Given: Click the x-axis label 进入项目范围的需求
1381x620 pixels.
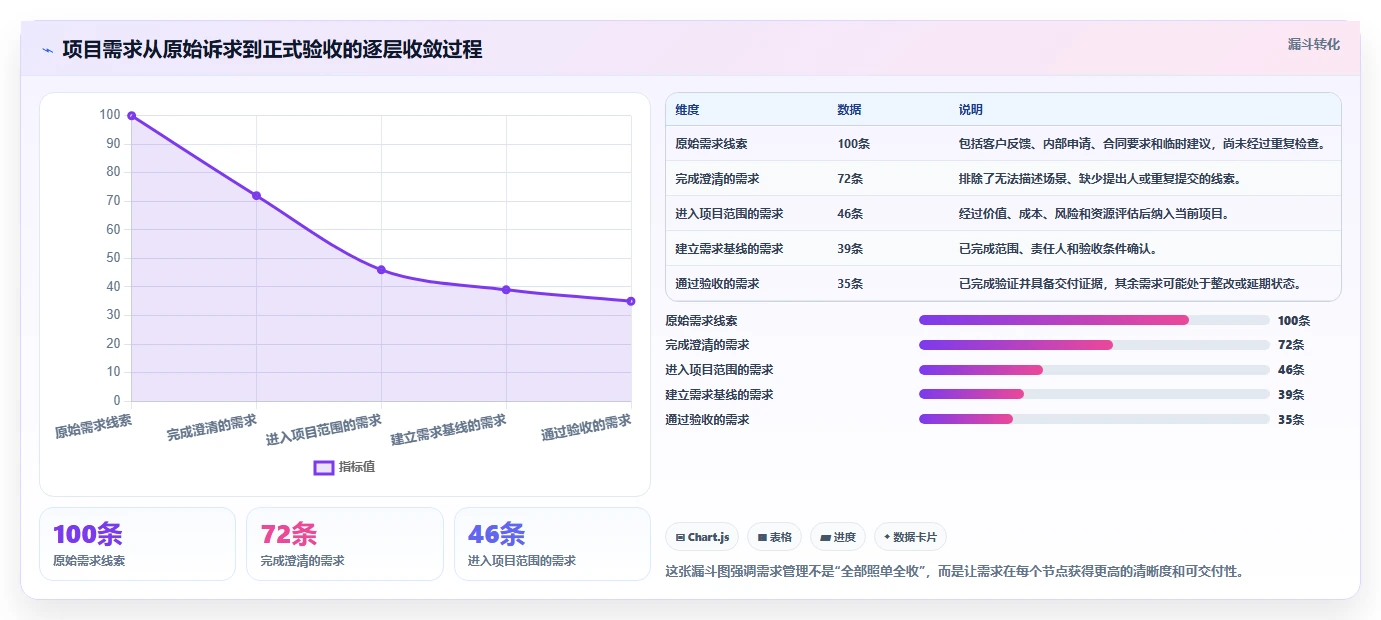Looking at the screenshot, I should (324, 430).
